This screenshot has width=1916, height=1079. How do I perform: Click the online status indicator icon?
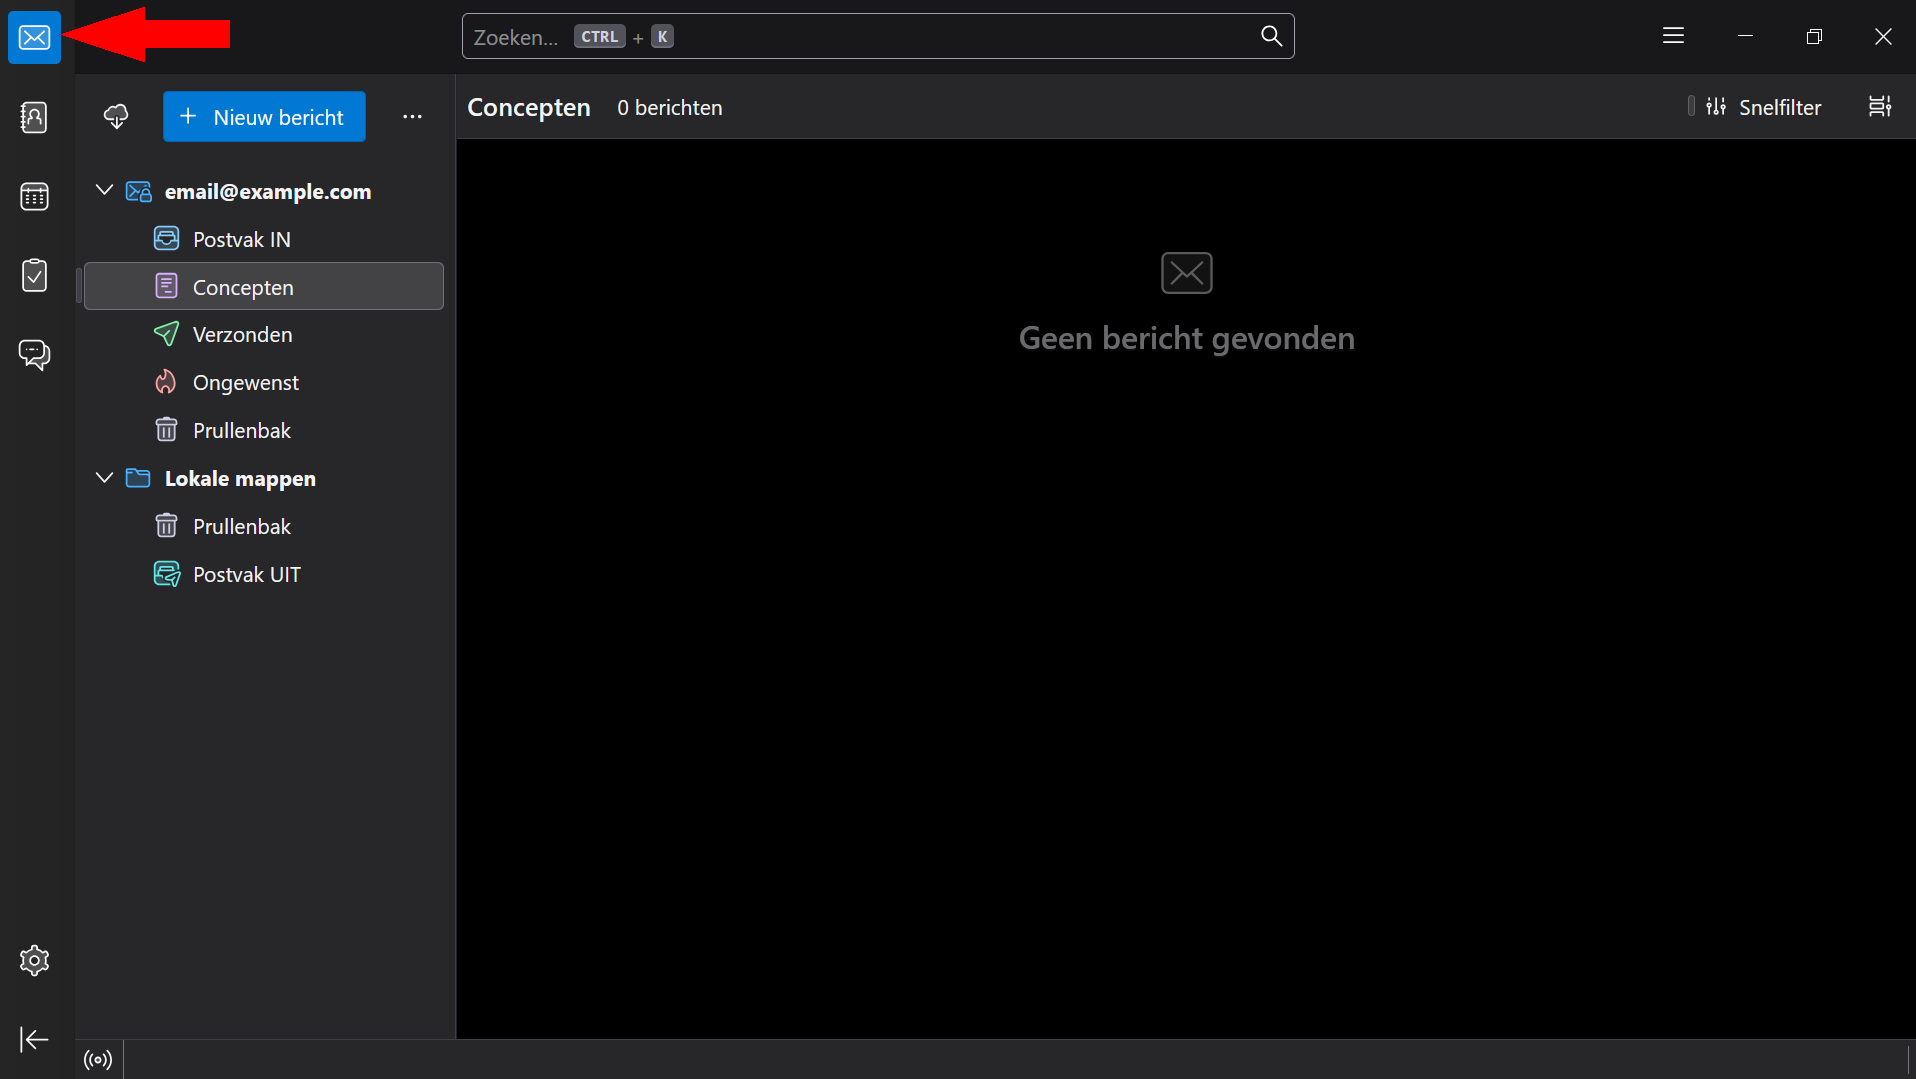coord(98,1060)
